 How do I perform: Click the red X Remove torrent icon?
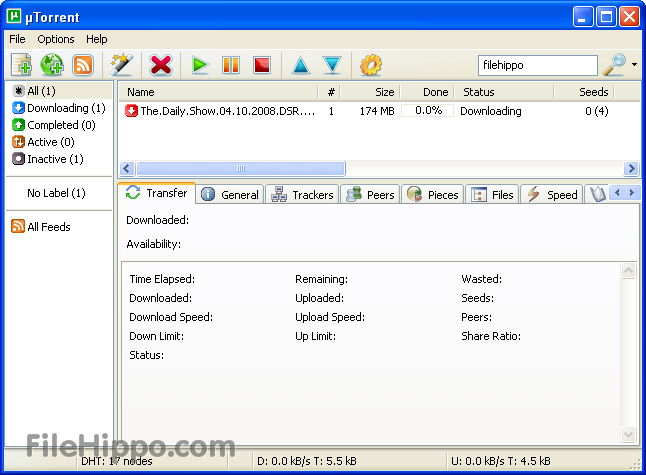[161, 65]
